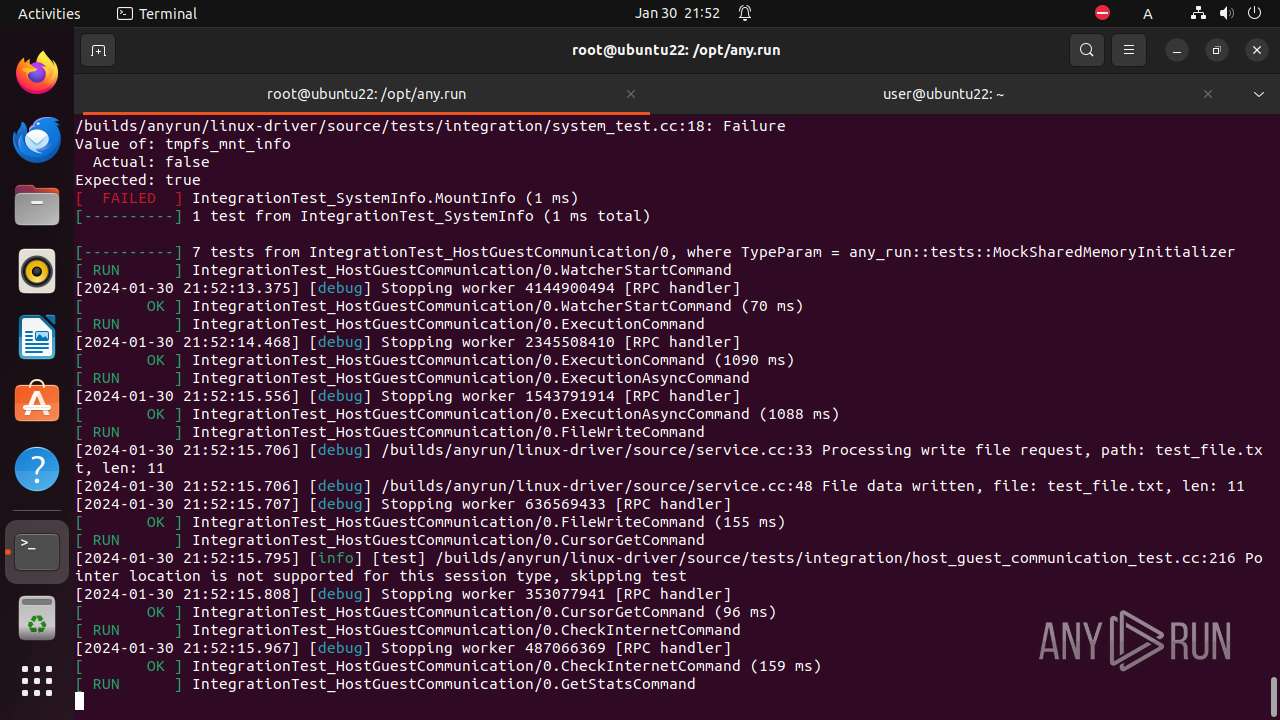Screen dimensions: 1280x720
Task: Click 'File data written' log line
Action: tap(660, 486)
